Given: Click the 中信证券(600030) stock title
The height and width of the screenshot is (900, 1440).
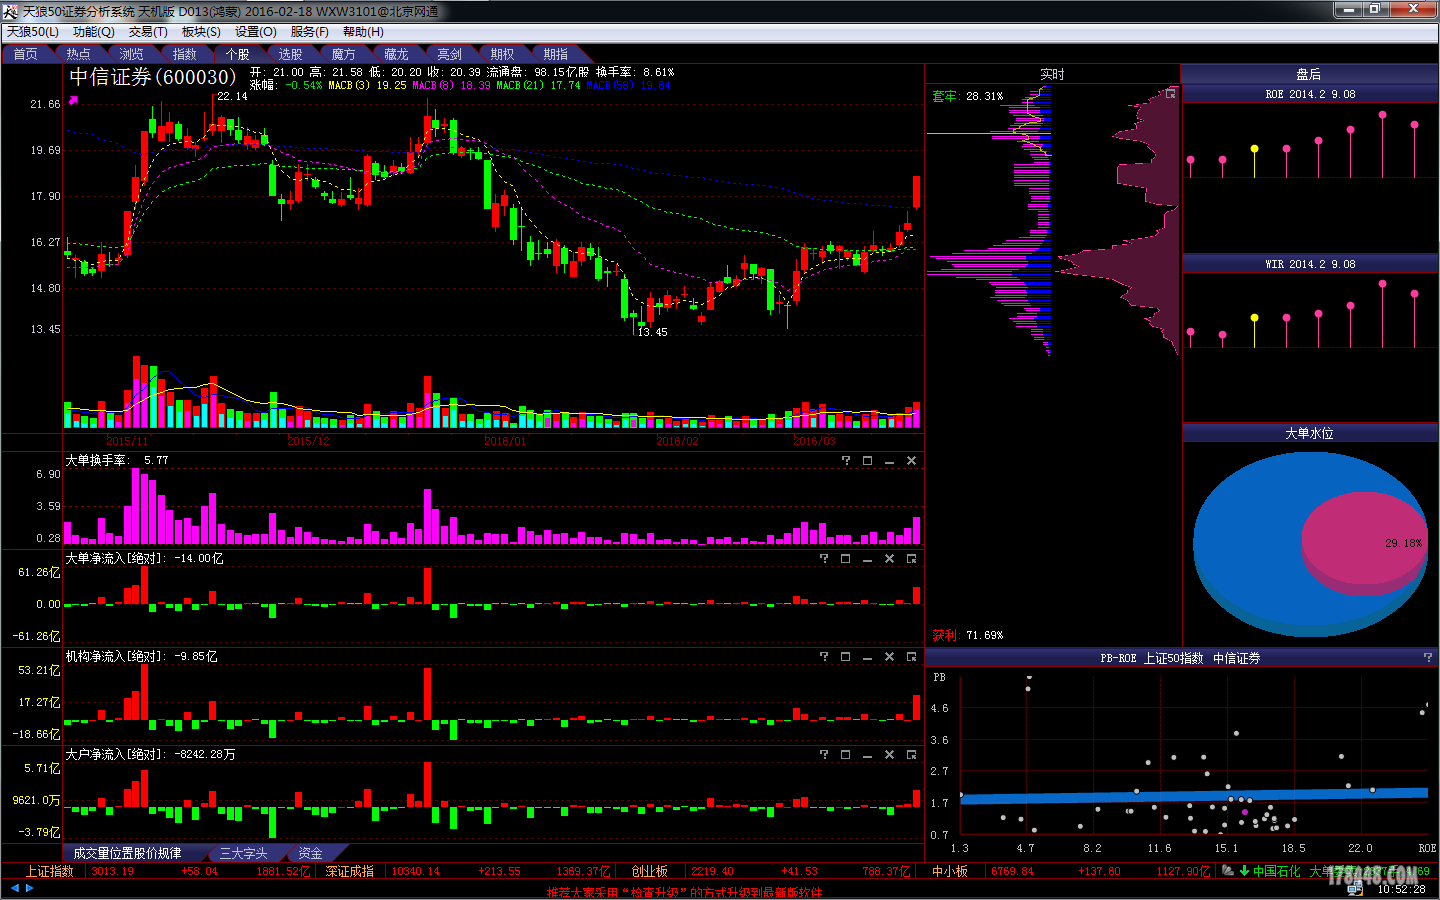Looking at the screenshot, I should pyautogui.click(x=153, y=77).
